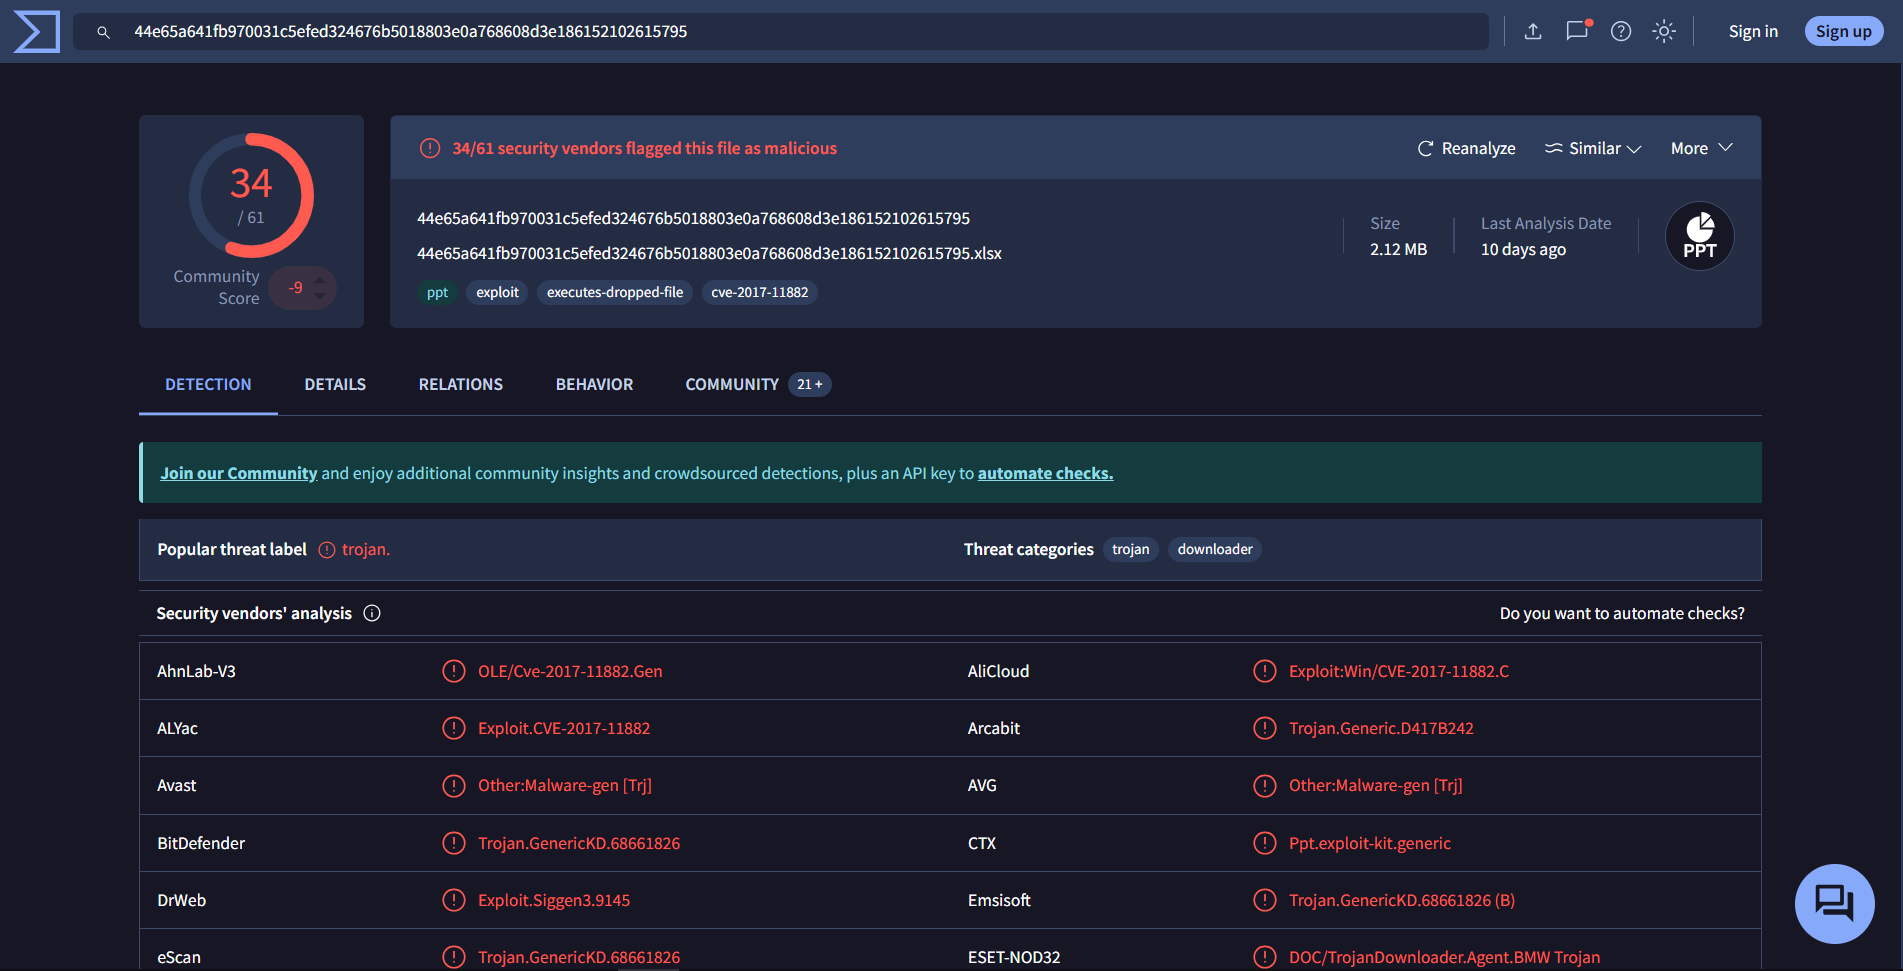Switch to the Details tab
1903x971 pixels.
pos(335,385)
